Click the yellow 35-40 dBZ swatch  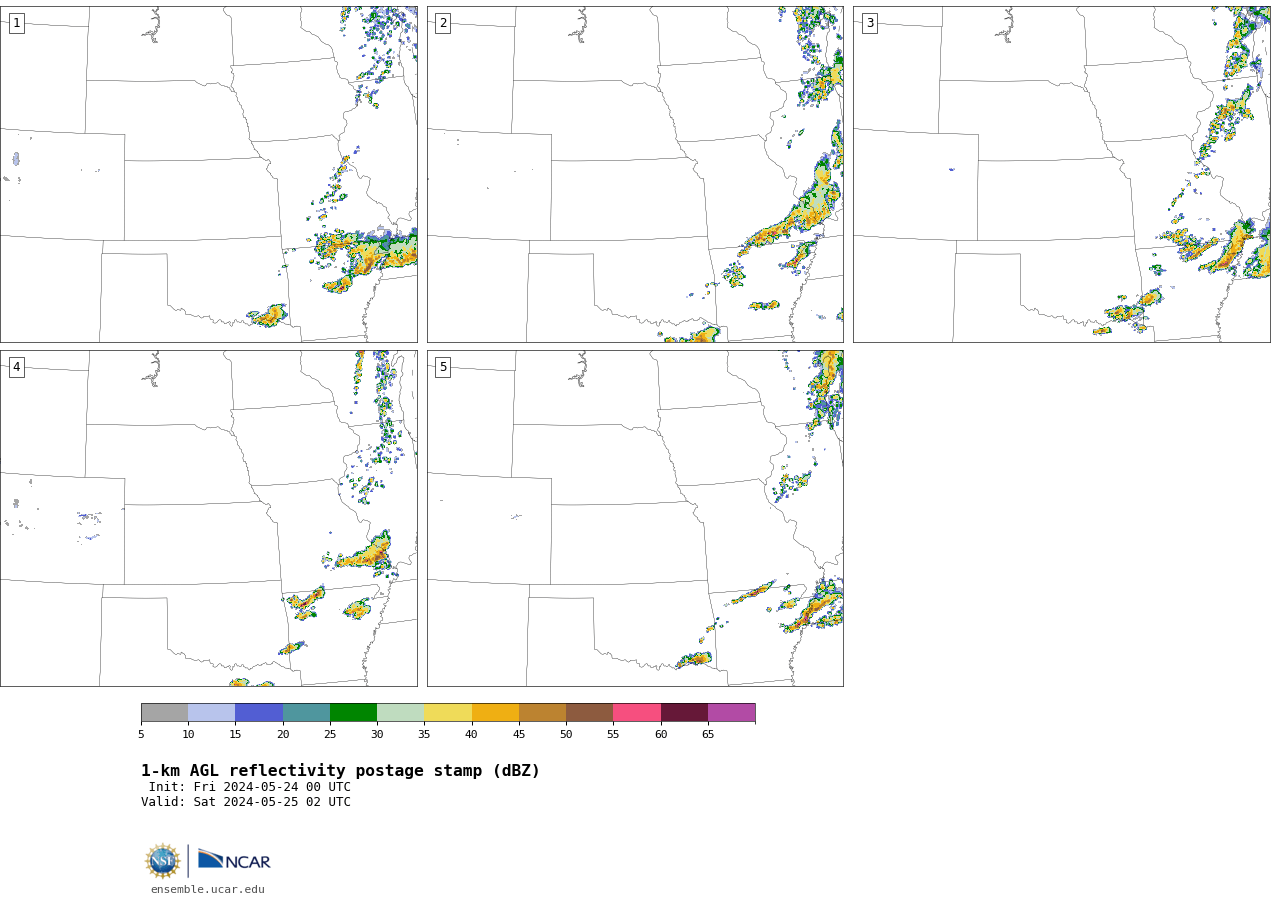pyautogui.click(x=448, y=713)
